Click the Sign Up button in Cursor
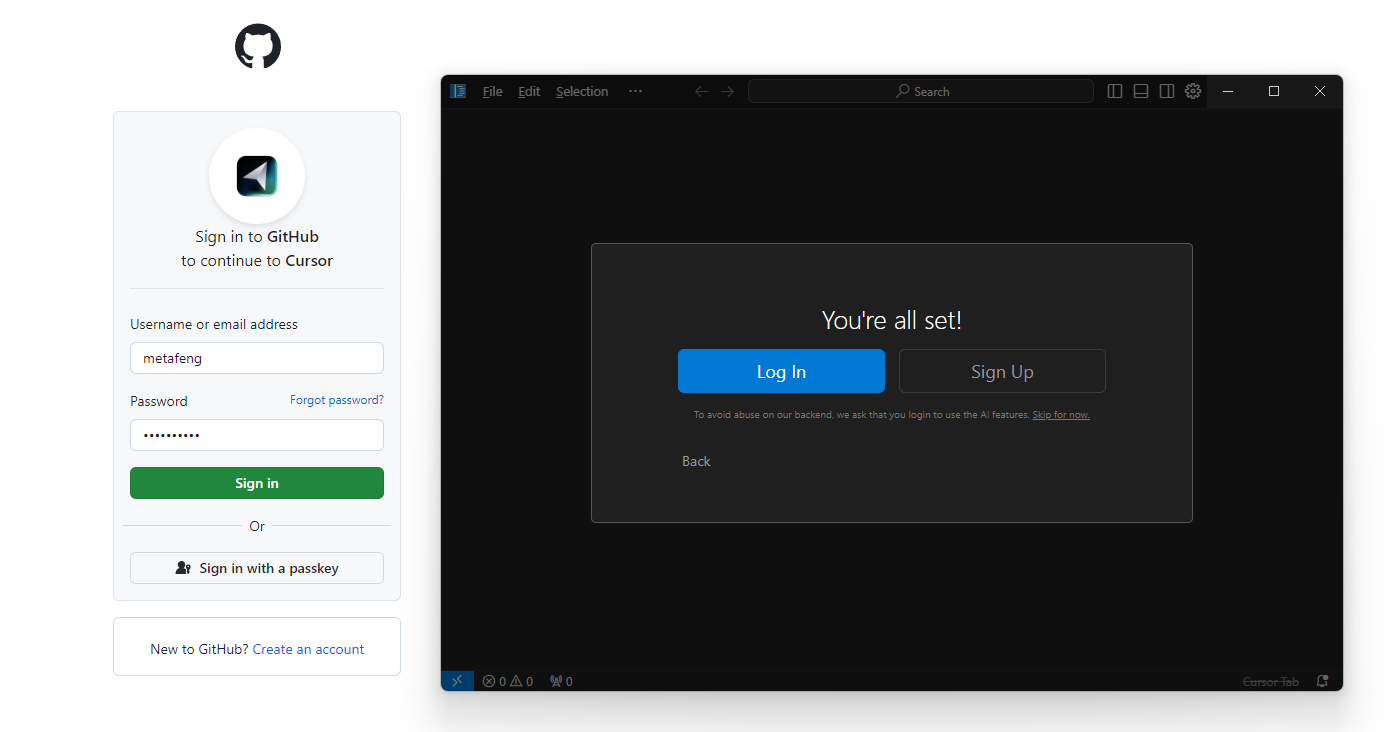 (1002, 371)
